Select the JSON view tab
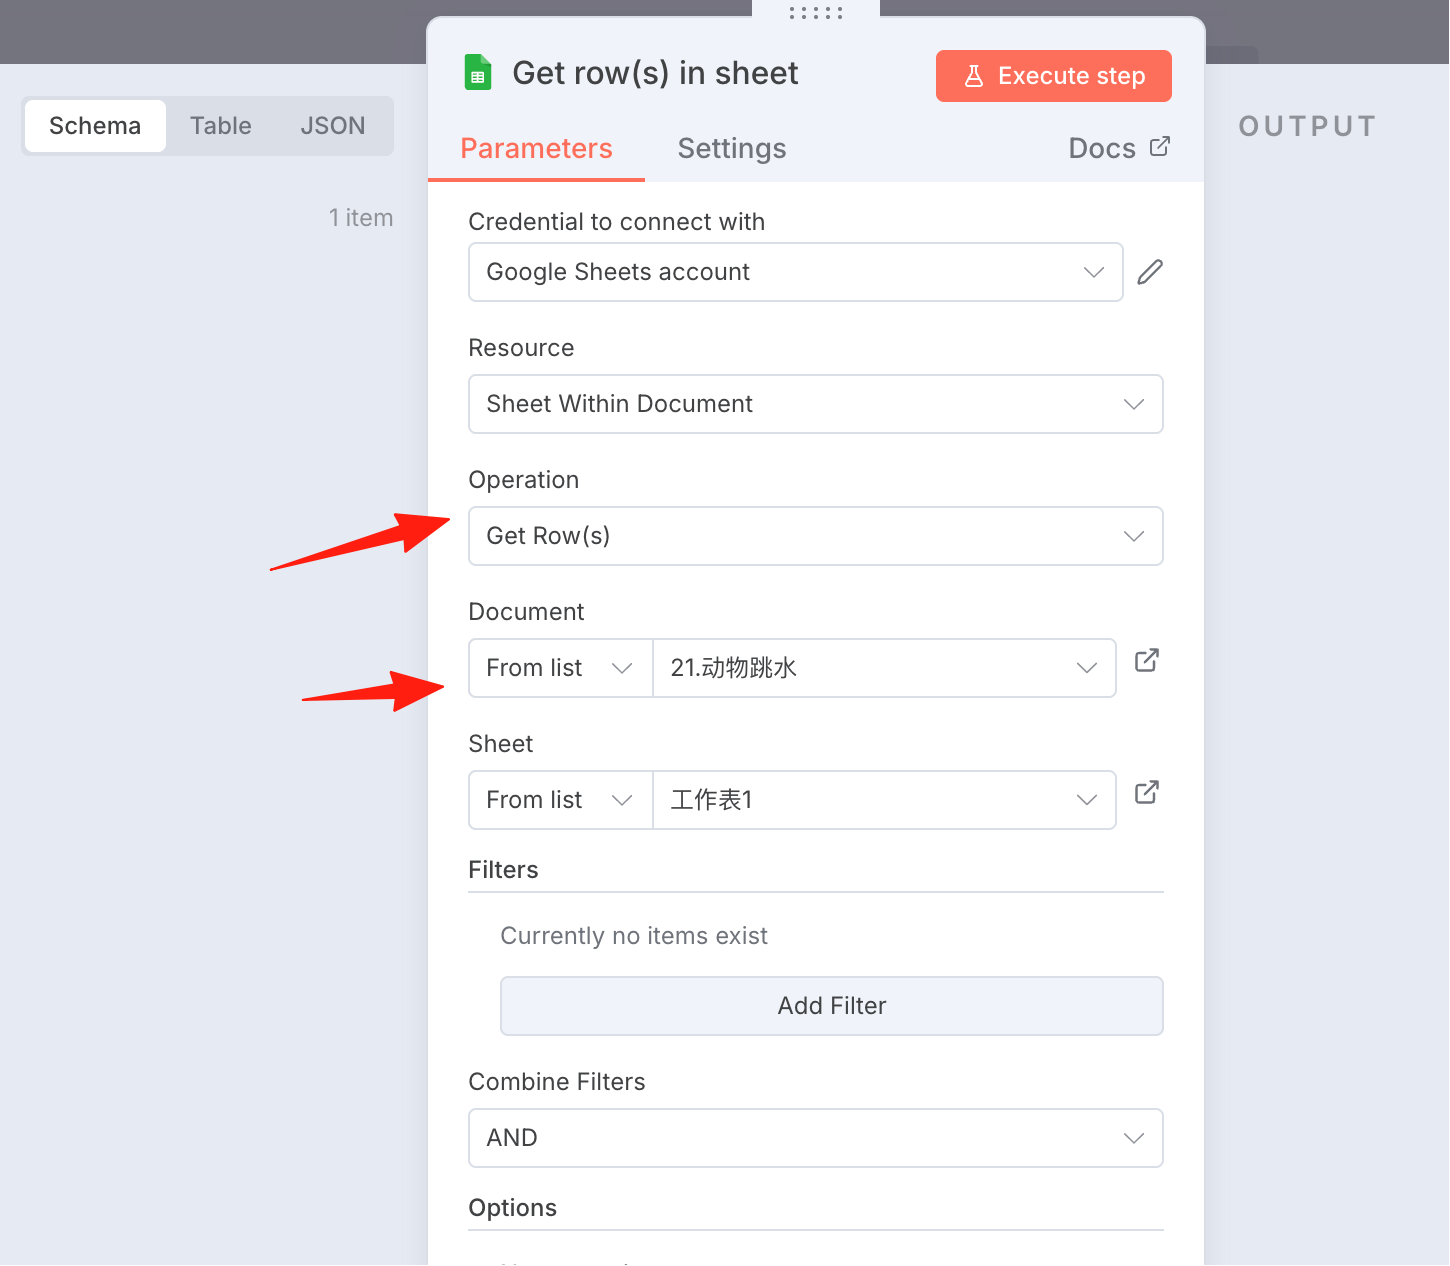The height and width of the screenshot is (1266, 1450). pyautogui.click(x=333, y=126)
